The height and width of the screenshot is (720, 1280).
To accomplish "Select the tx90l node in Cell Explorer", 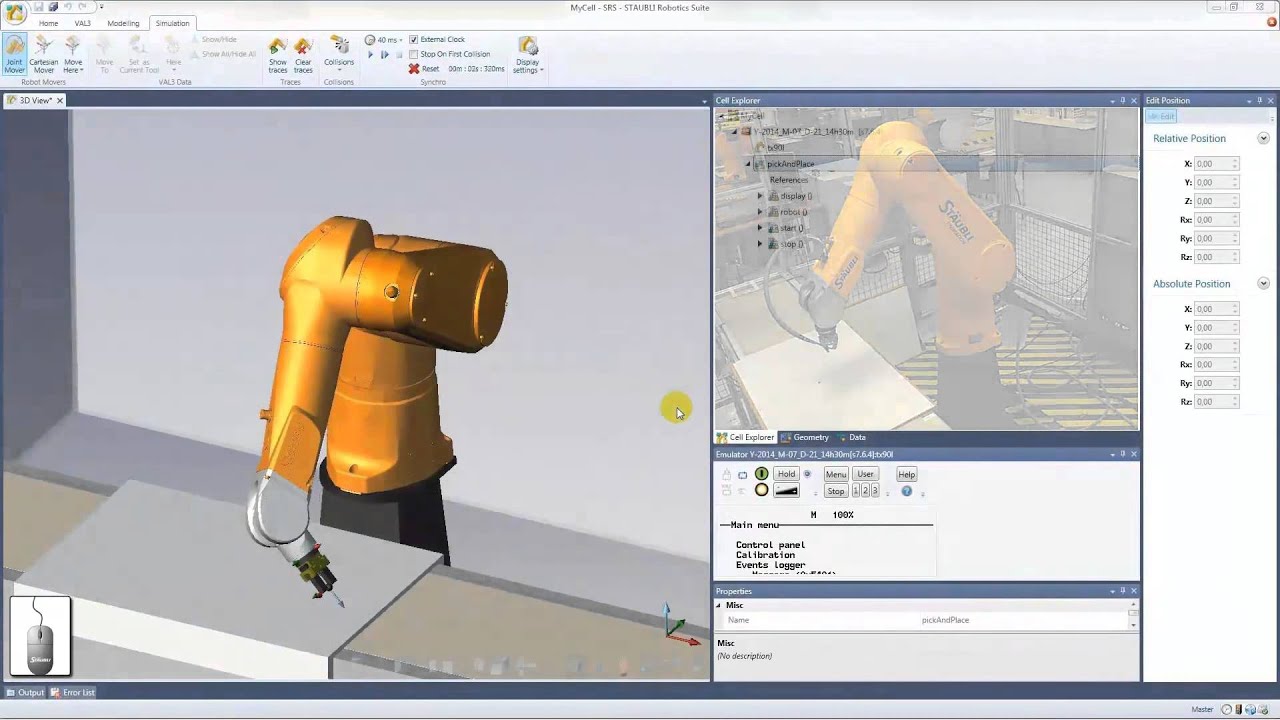I will (x=775, y=147).
